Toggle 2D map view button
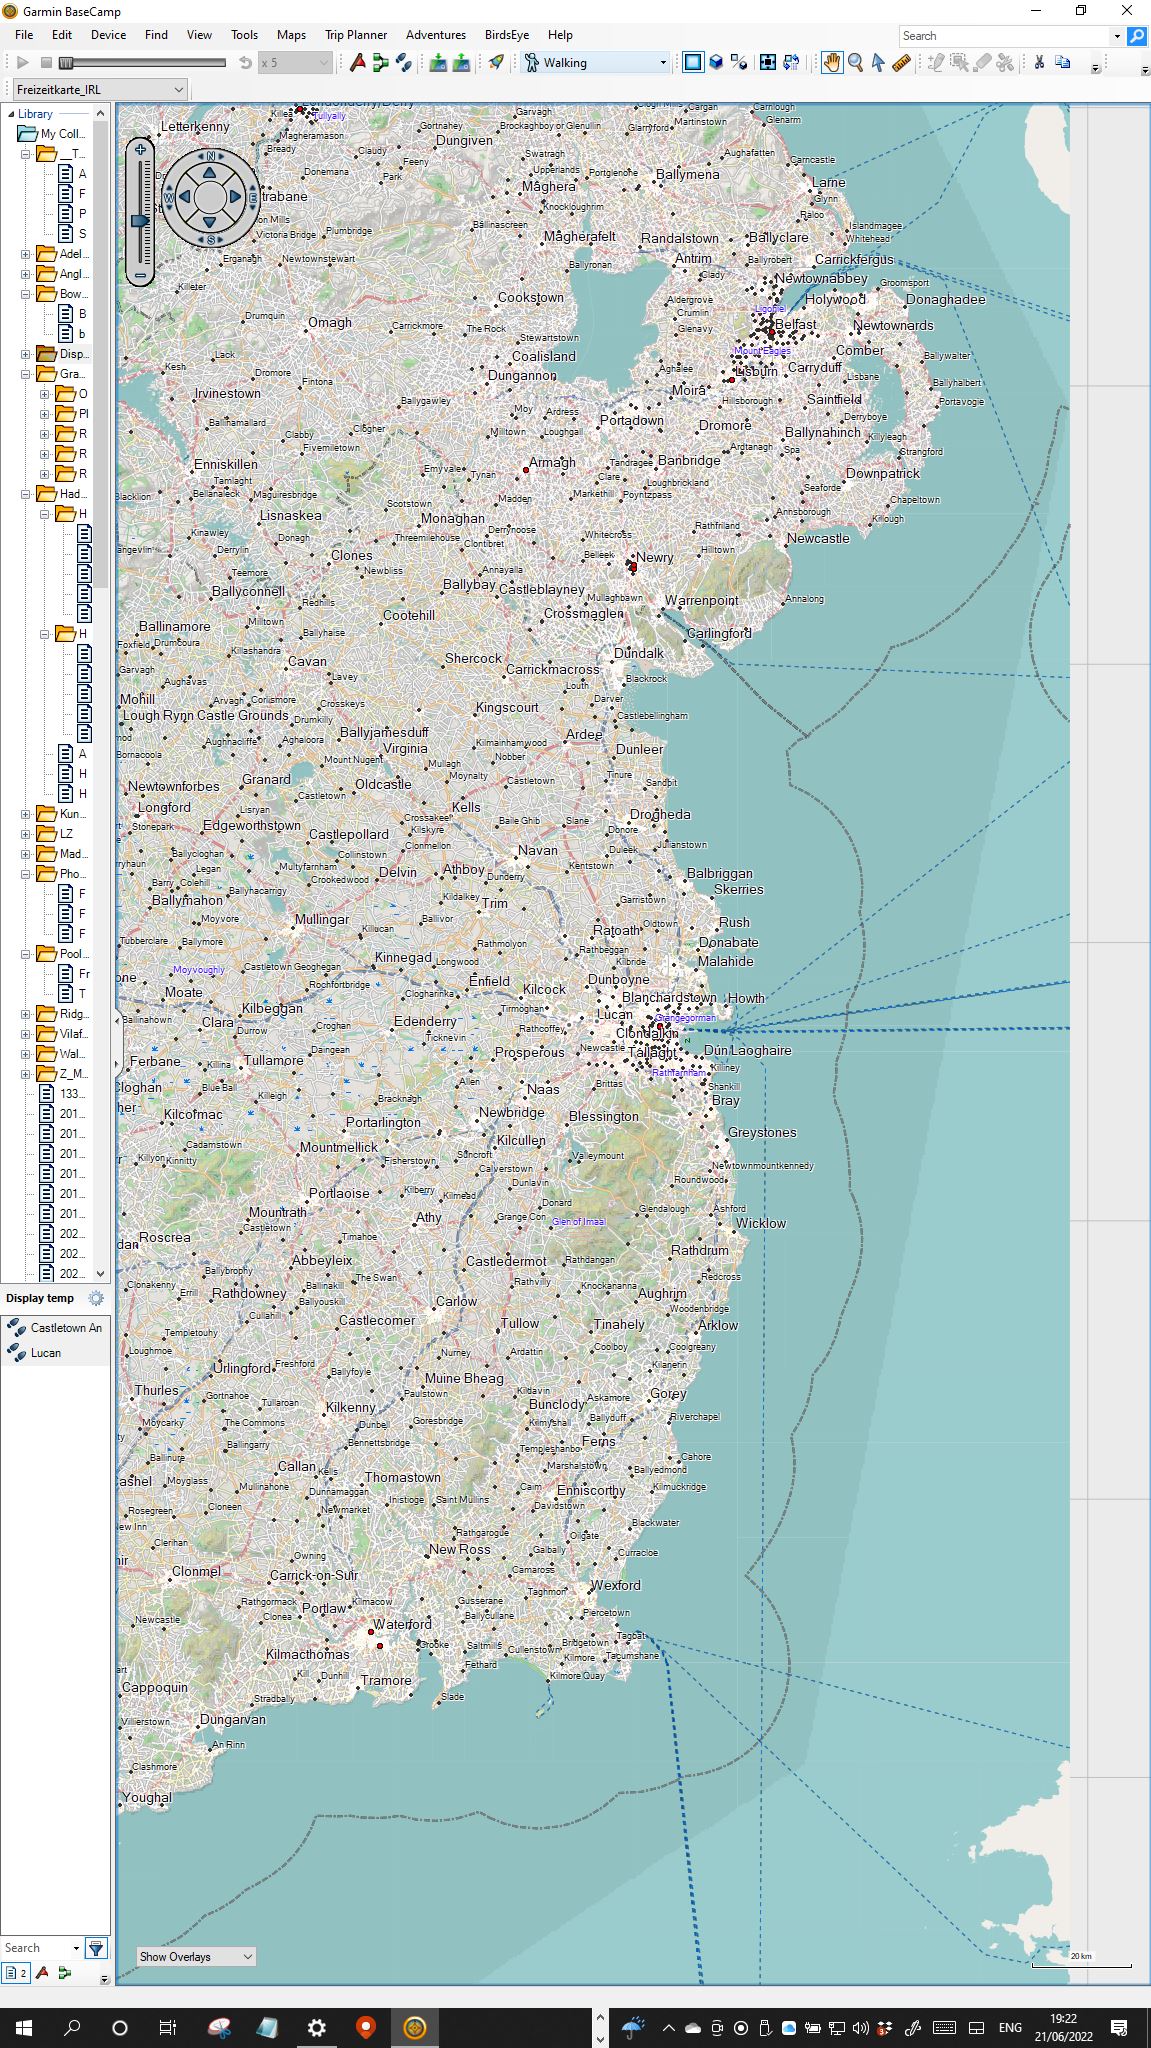Viewport: 1151px width, 2048px height. pyautogui.click(x=692, y=63)
